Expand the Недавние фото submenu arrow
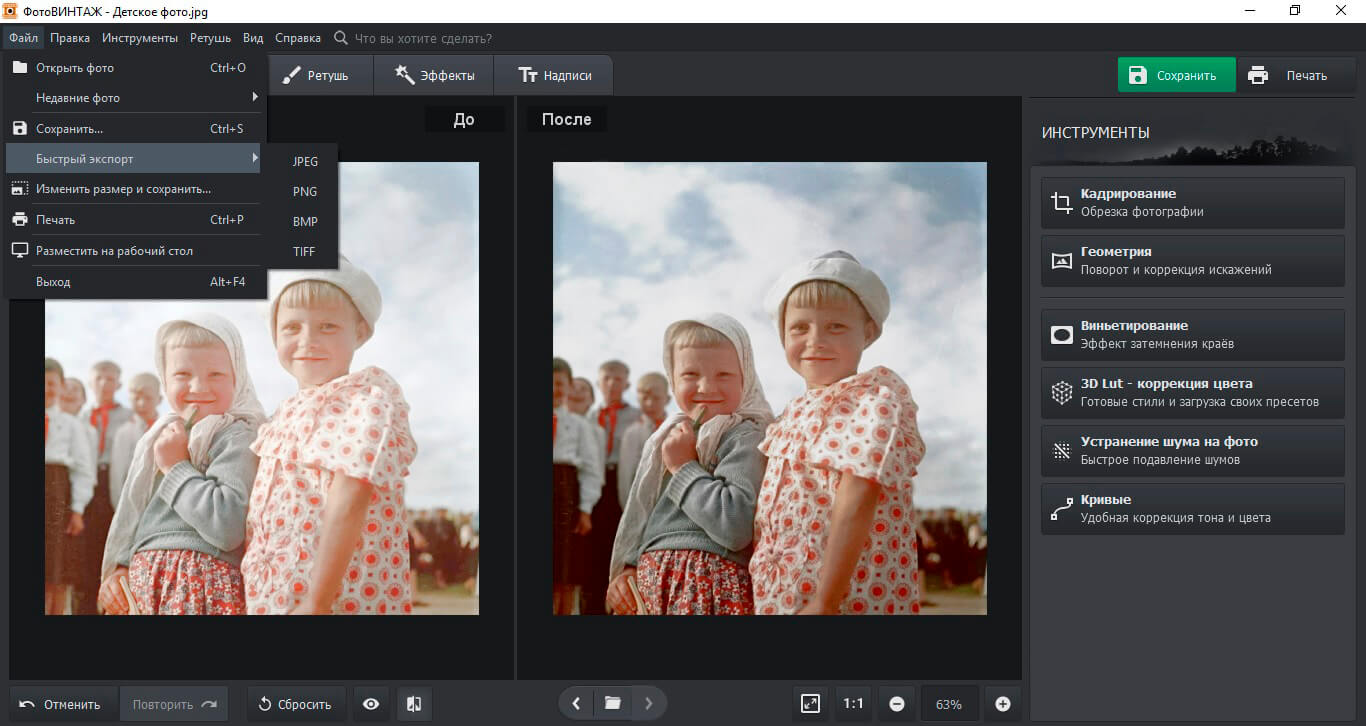 click(255, 97)
